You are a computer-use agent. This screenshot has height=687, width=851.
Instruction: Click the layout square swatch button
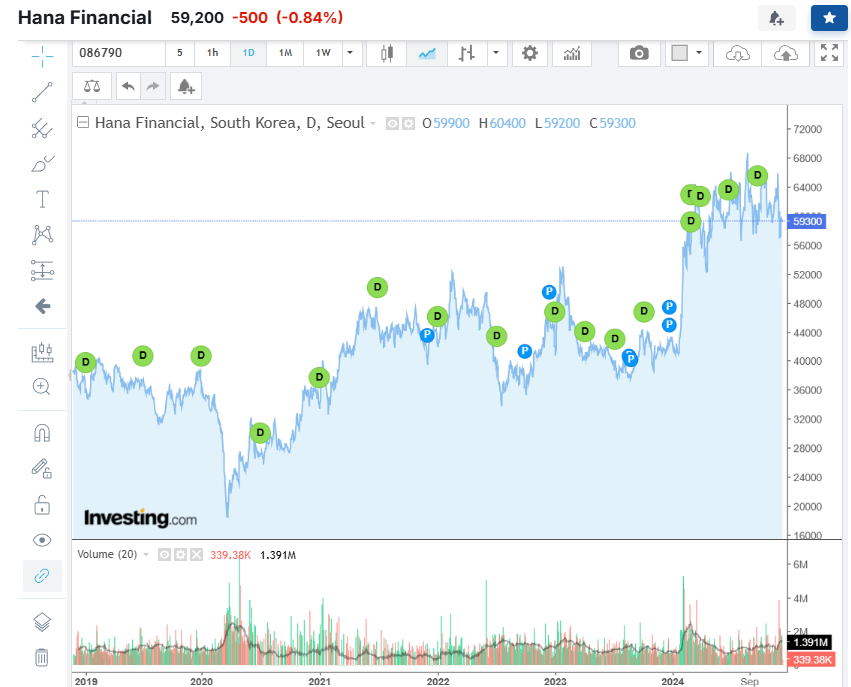pyautogui.click(x=679, y=53)
